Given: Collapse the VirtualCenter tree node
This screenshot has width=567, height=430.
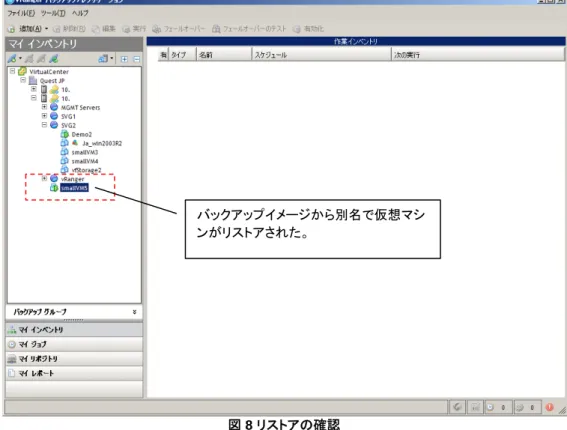Looking at the screenshot, I should click(12, 71).
